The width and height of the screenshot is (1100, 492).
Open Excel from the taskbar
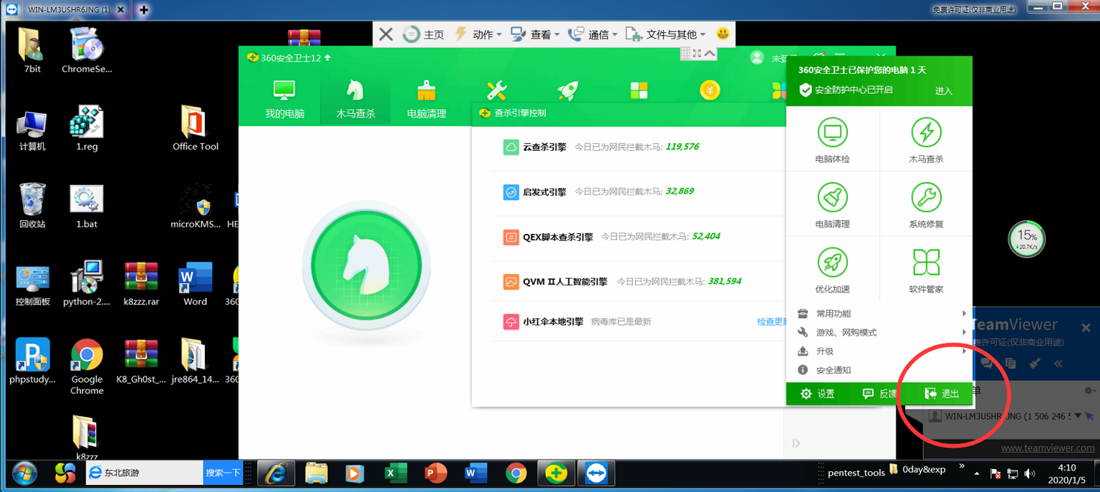[x=396, y=474]
